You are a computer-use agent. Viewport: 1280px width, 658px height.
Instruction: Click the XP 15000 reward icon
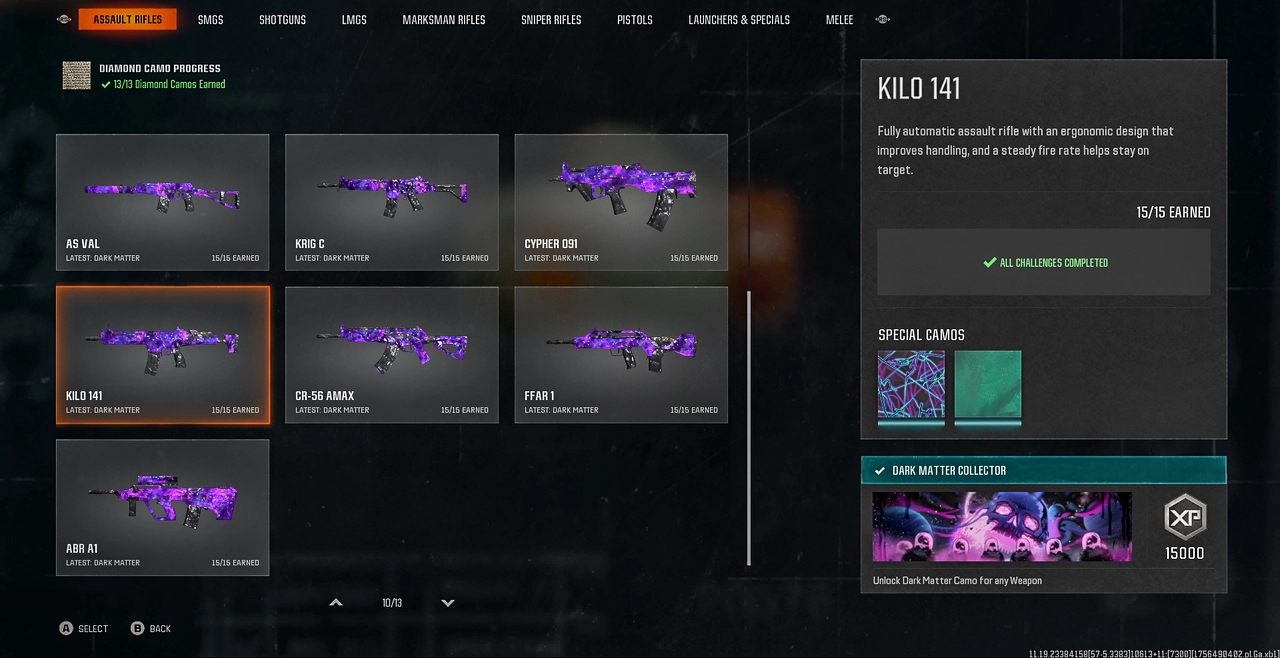coord(1185,518)
